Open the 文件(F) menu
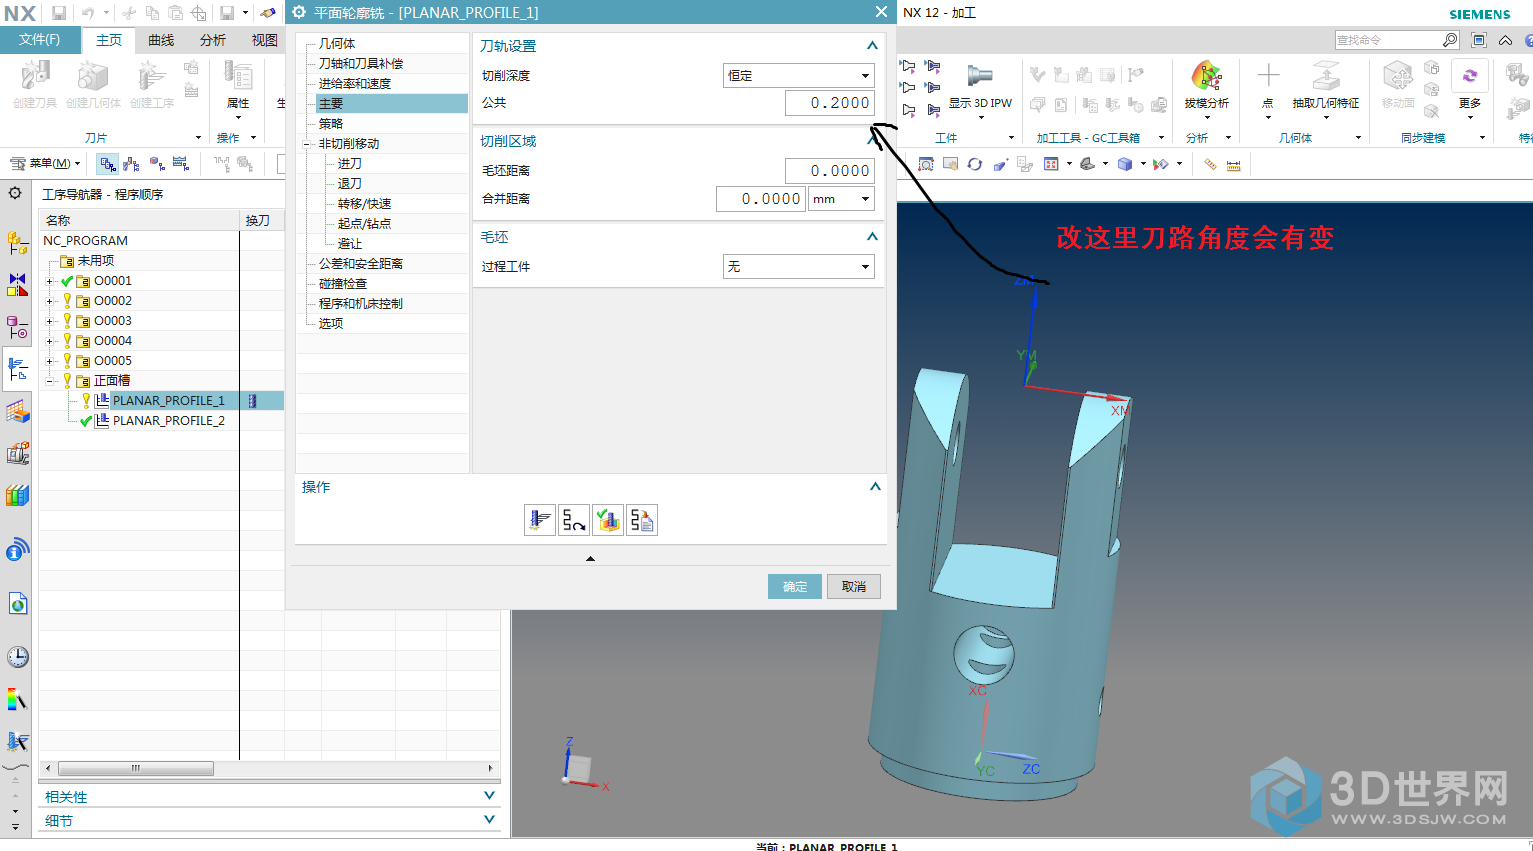1533x851 pixels. pos(39,40)
